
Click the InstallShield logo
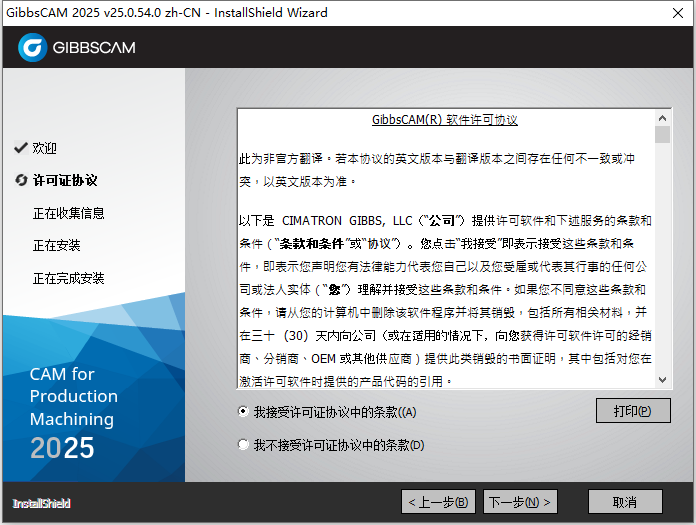41,503
